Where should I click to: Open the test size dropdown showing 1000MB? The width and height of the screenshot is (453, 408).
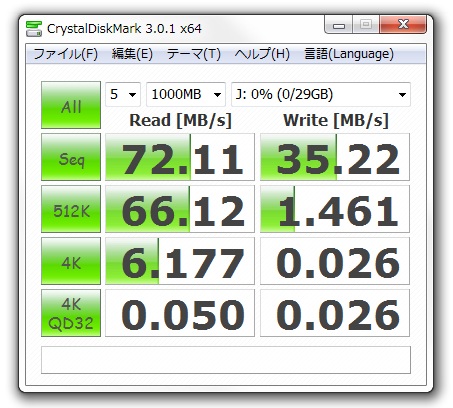[186, 95]
